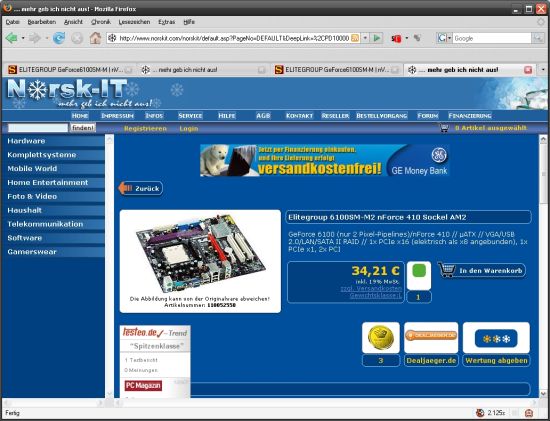The width and height of the screenshot is (550, 421).
Task: Open the Bearbeiten menu
Action: pos(42,22)
